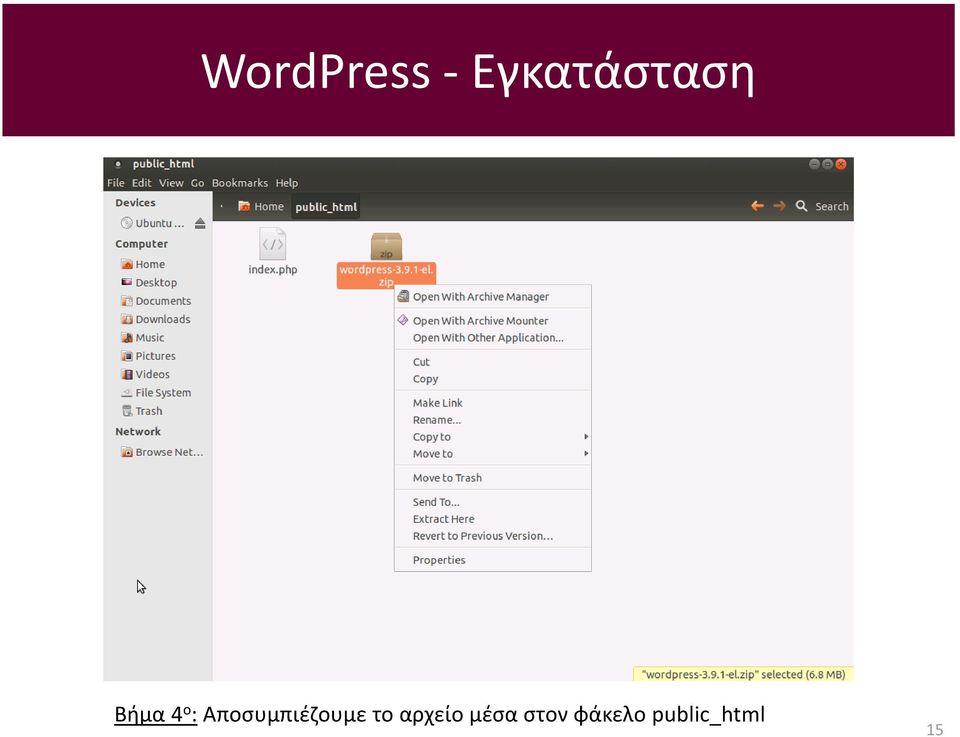Click the Devices sidebar heading
Viewport: 960px width, 737px height.
click(x=135, y=203)
